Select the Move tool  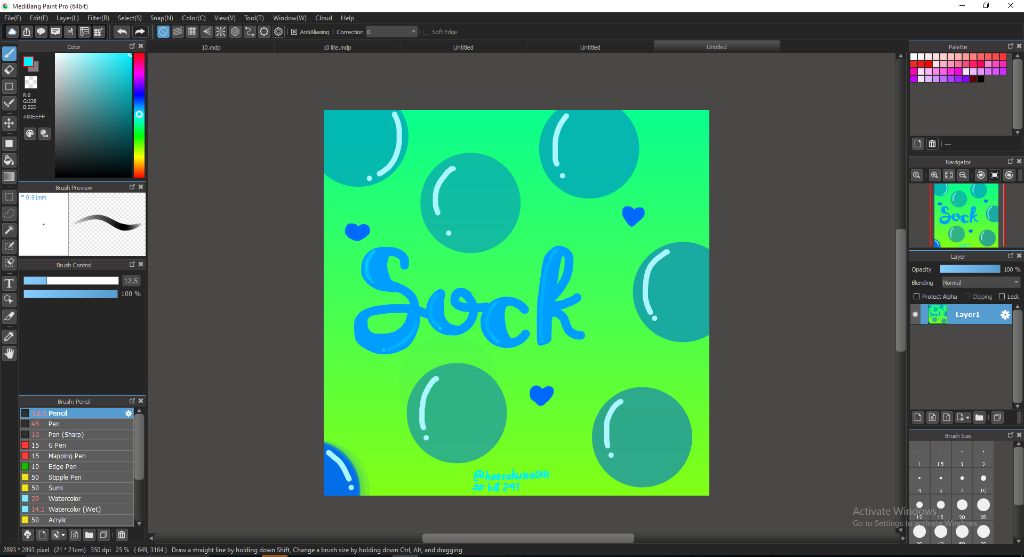[x=9, y=123]
